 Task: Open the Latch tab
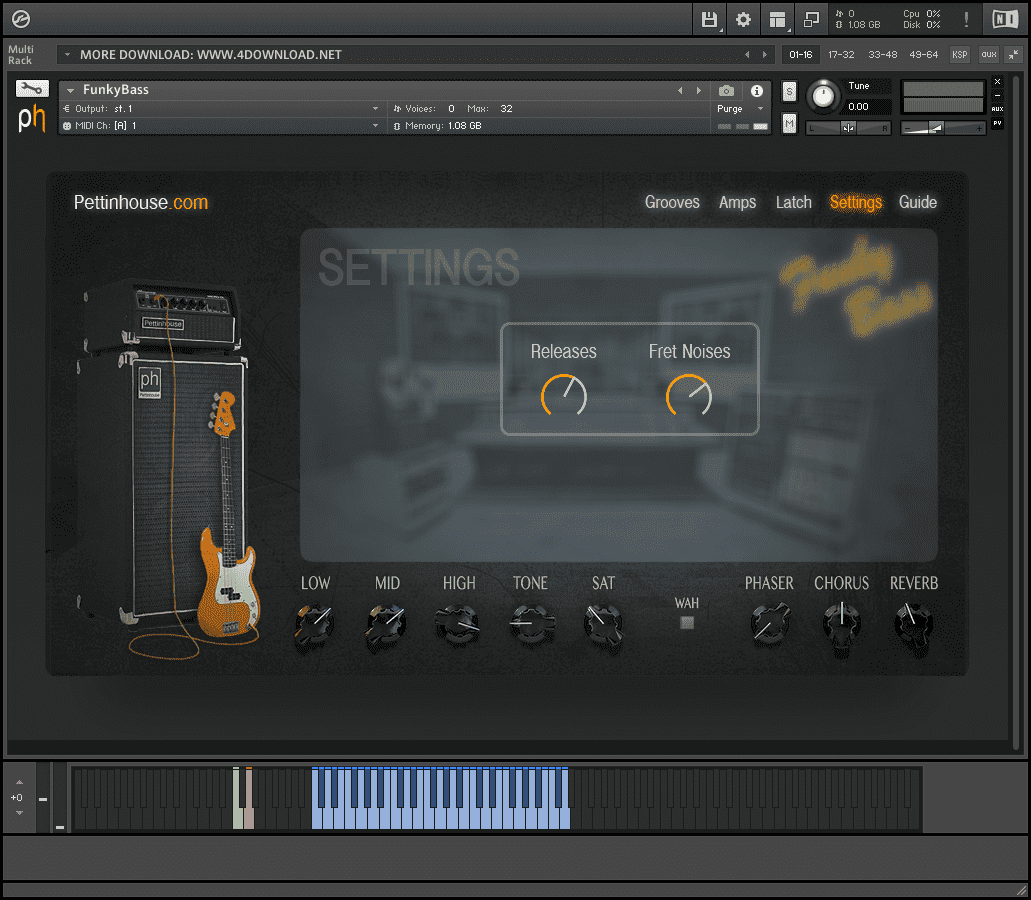[794, 202]
